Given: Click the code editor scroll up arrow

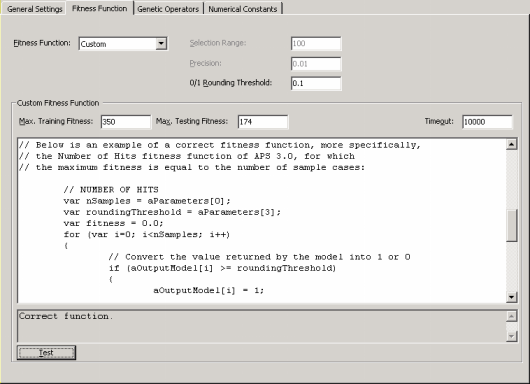Looking at the screenshot, I should click(x=511, y=145).
